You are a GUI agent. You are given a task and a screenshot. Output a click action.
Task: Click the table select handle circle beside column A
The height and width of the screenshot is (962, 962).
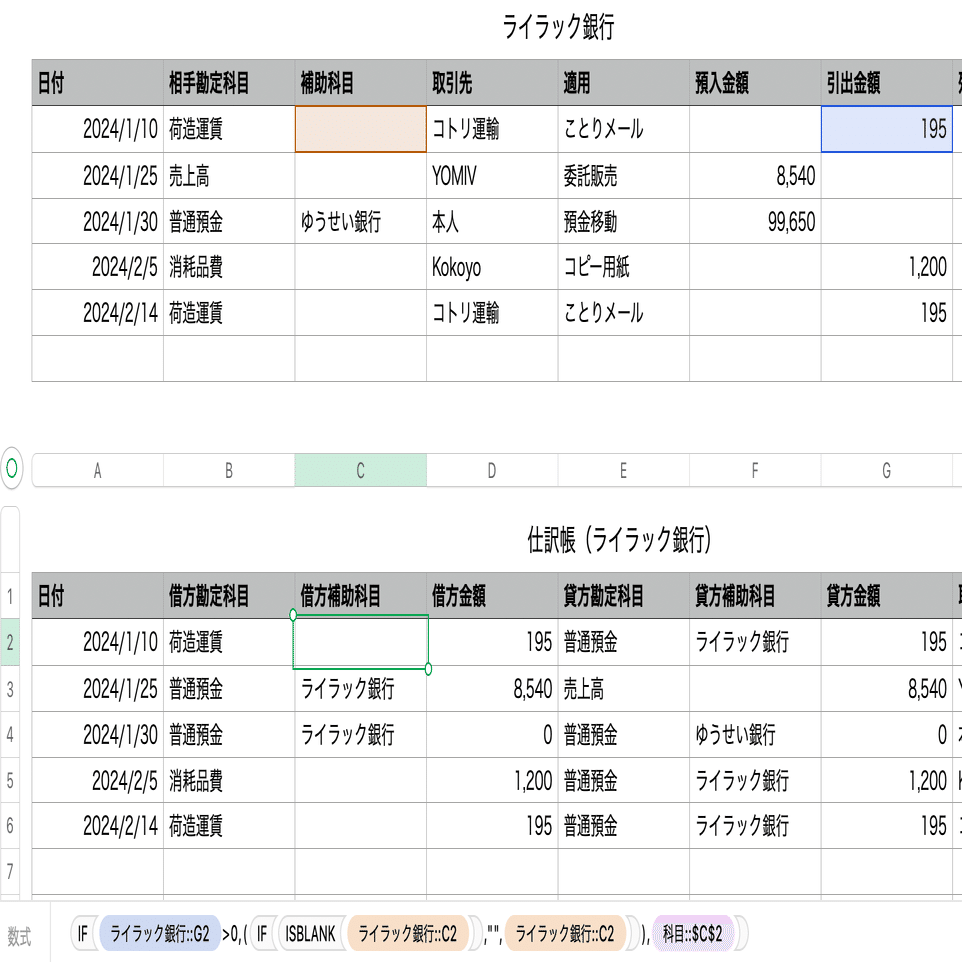[x=12, y=468]
